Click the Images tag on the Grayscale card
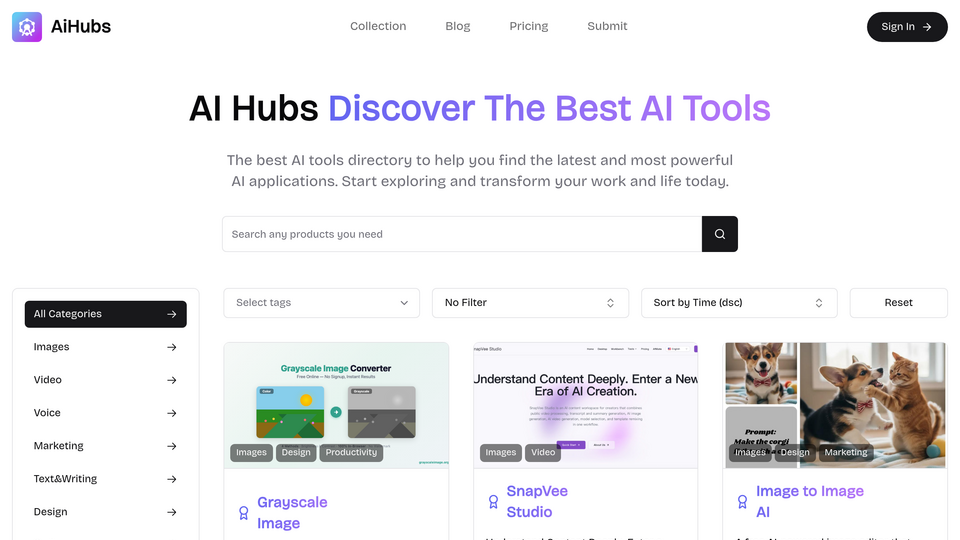The image size is (960, 540). pos(252,452)
